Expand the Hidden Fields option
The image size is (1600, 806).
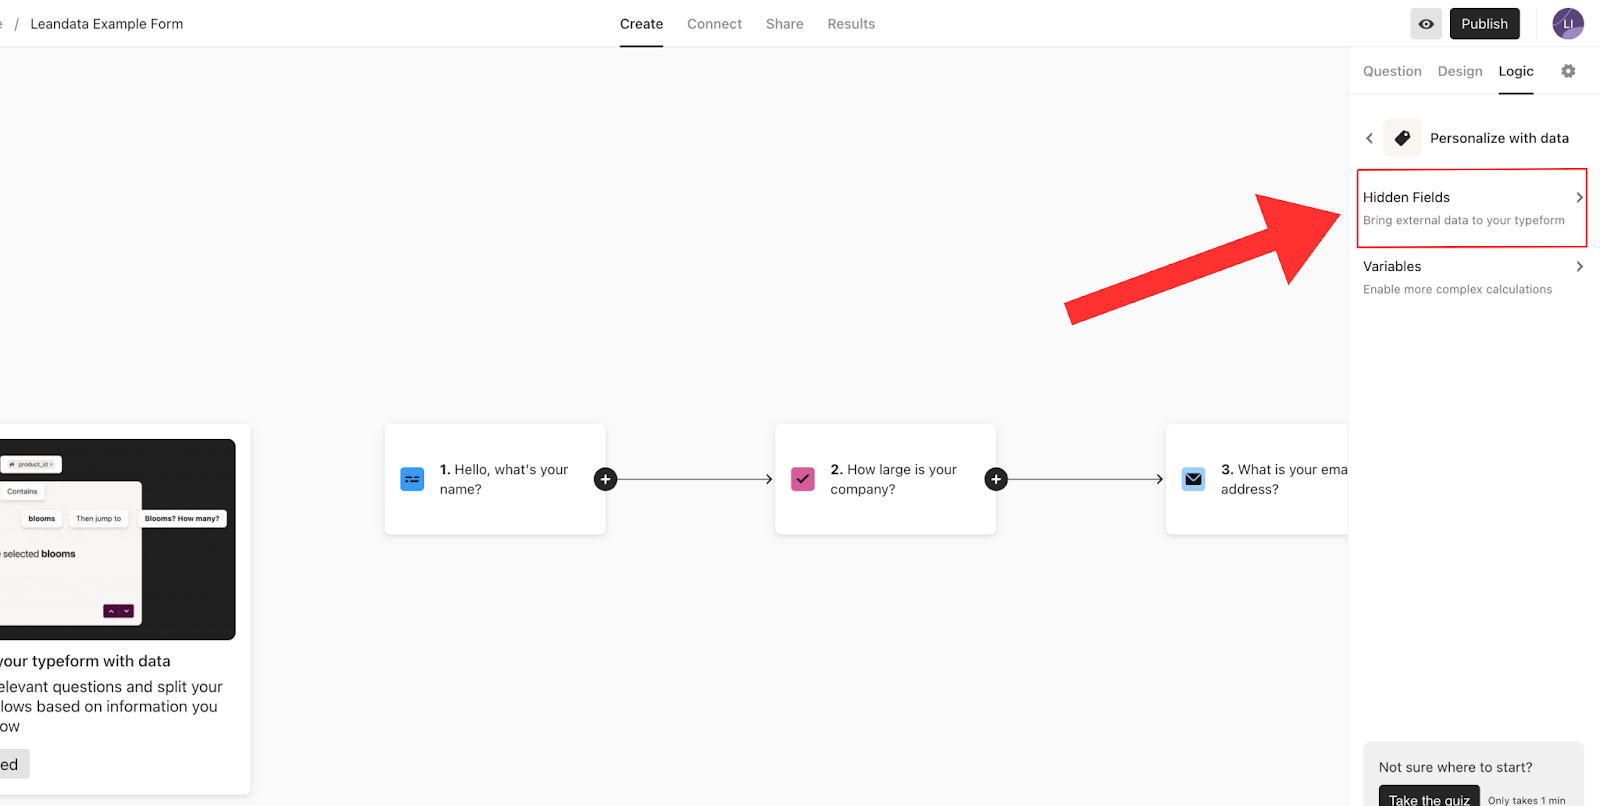[1471, 207]
